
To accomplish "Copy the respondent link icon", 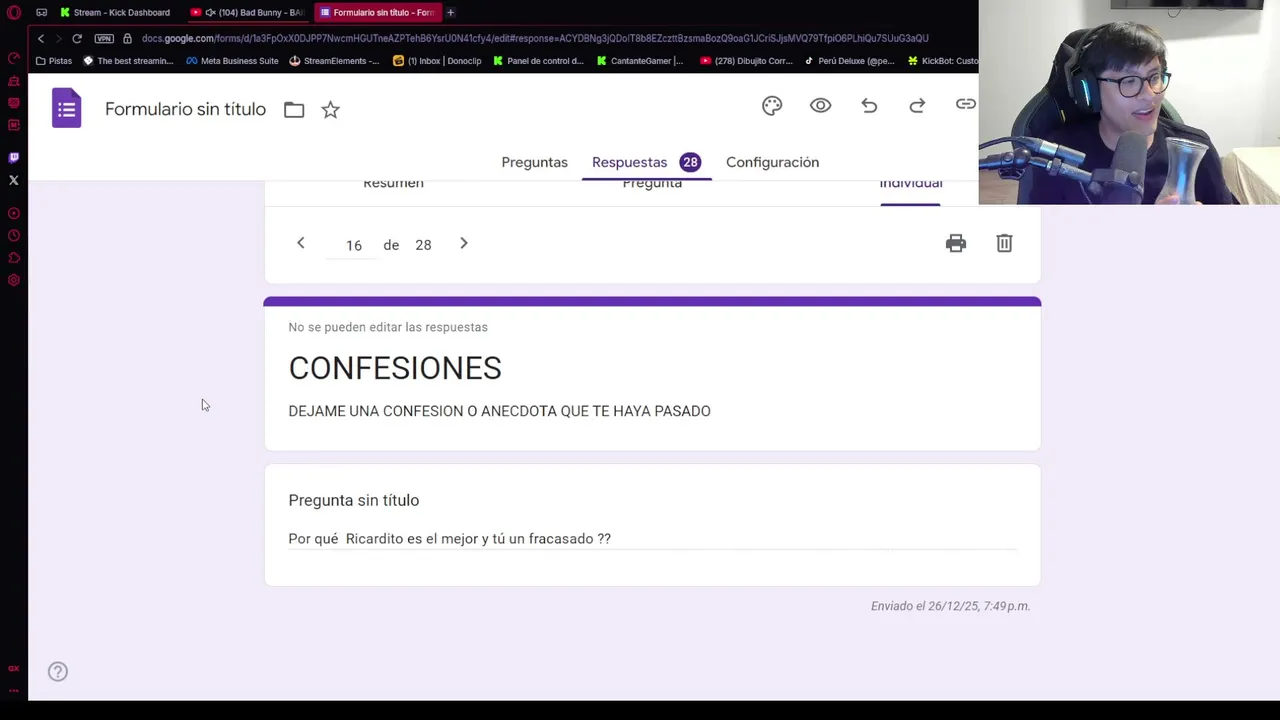I will click(965, 104).
